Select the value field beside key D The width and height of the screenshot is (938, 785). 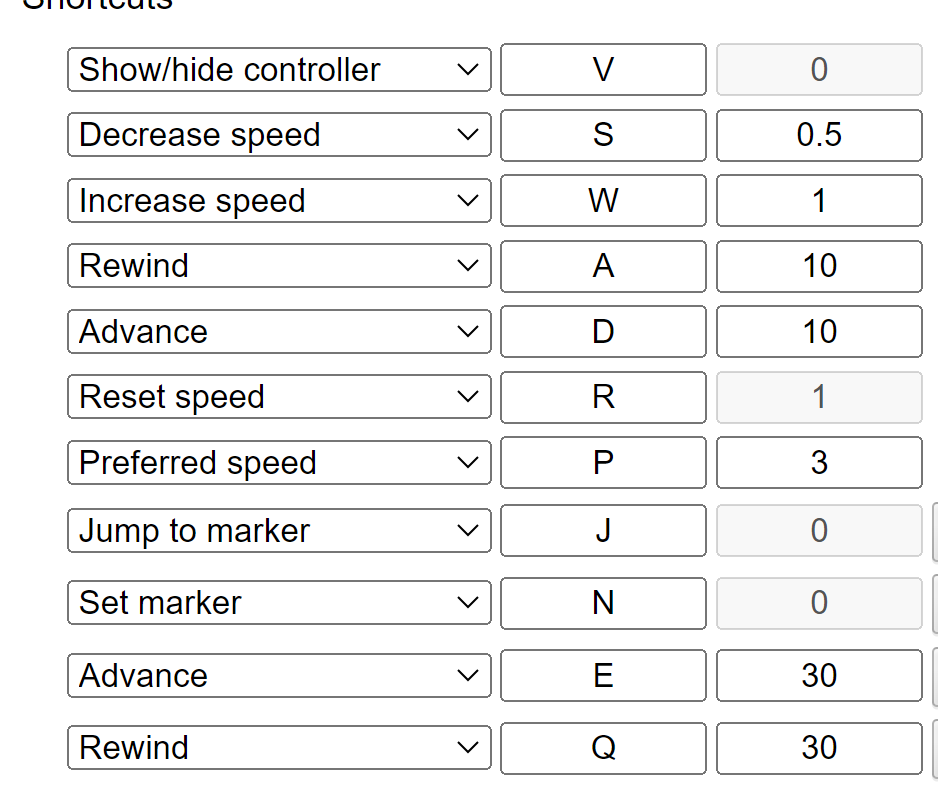[x=819, y=332]
